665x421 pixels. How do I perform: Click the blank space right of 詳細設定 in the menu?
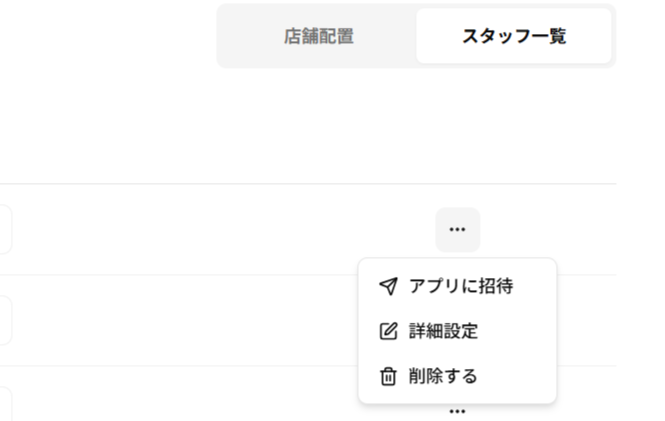click(520, 331)
